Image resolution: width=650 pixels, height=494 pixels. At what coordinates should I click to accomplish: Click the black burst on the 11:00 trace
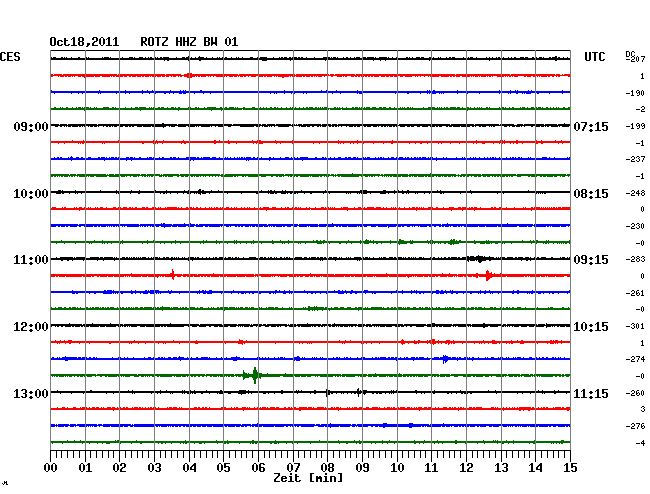(479, 259)
